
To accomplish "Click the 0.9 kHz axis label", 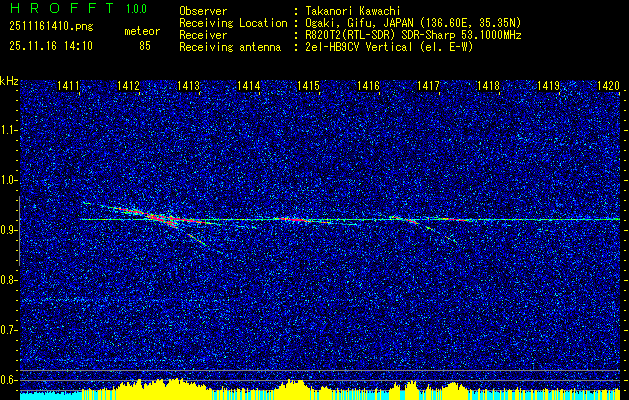I will (7, 230).
